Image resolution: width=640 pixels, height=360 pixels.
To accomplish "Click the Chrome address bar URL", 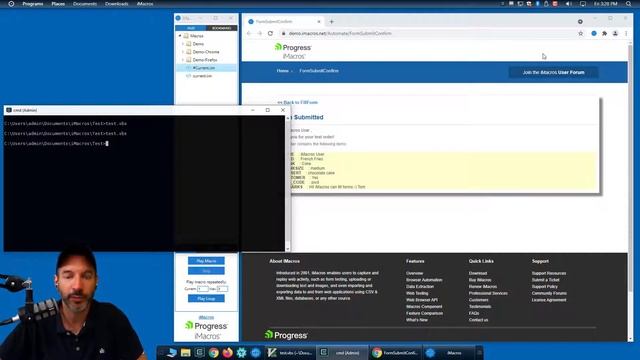I will click(x=340, y=33).
